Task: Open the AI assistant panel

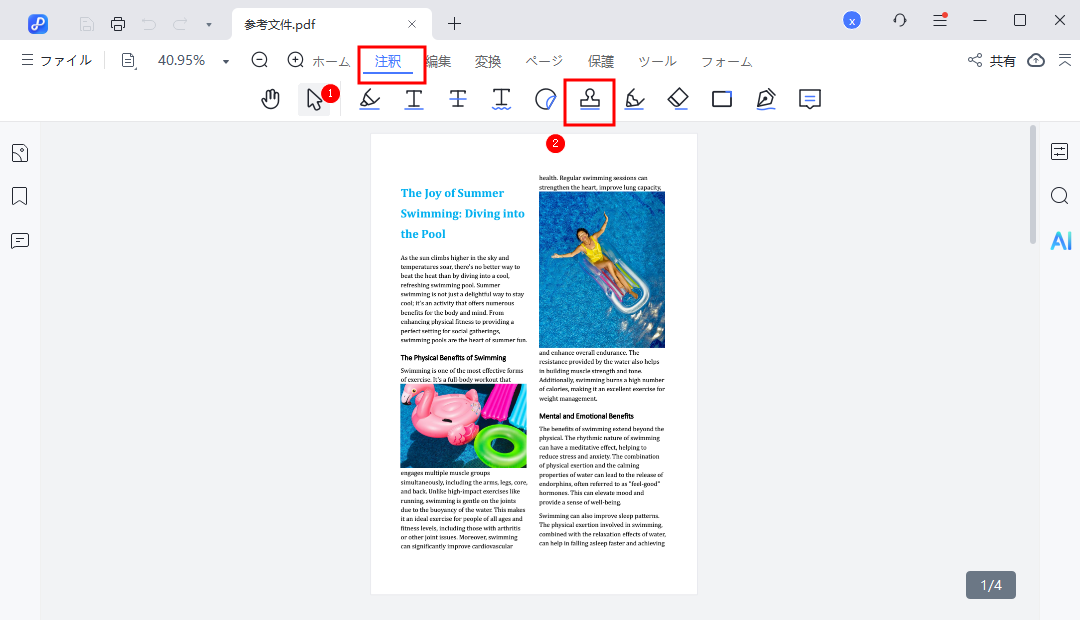Action: tap(1060, 240)
